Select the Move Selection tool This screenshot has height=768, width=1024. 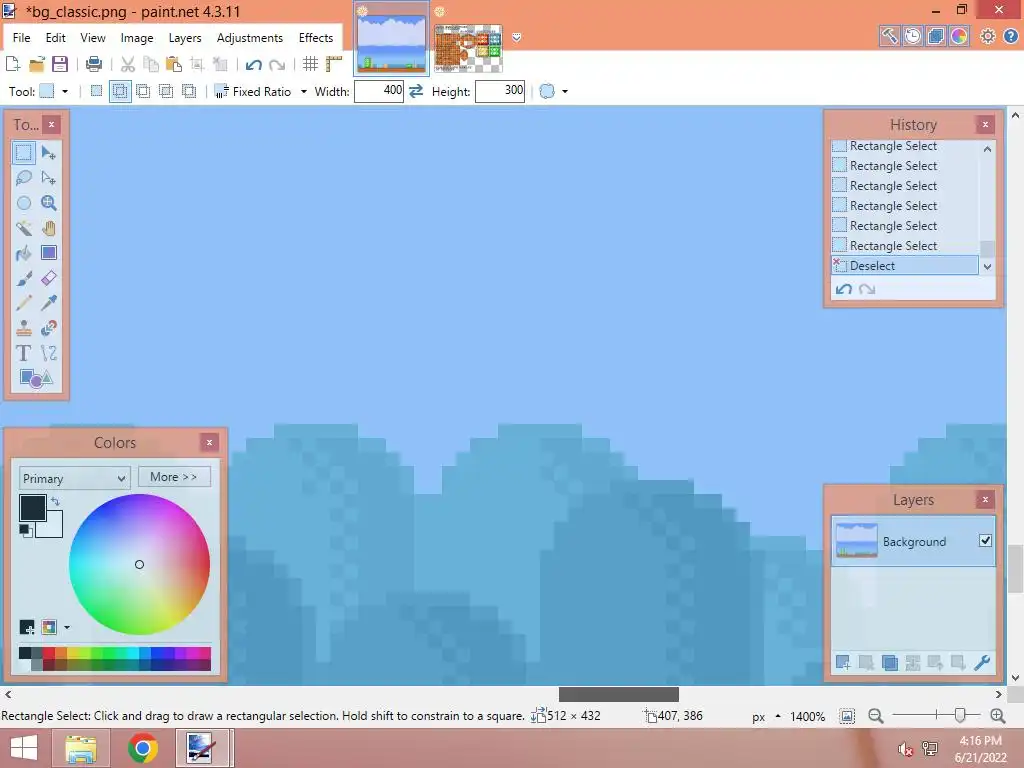(x=48, y=178)
